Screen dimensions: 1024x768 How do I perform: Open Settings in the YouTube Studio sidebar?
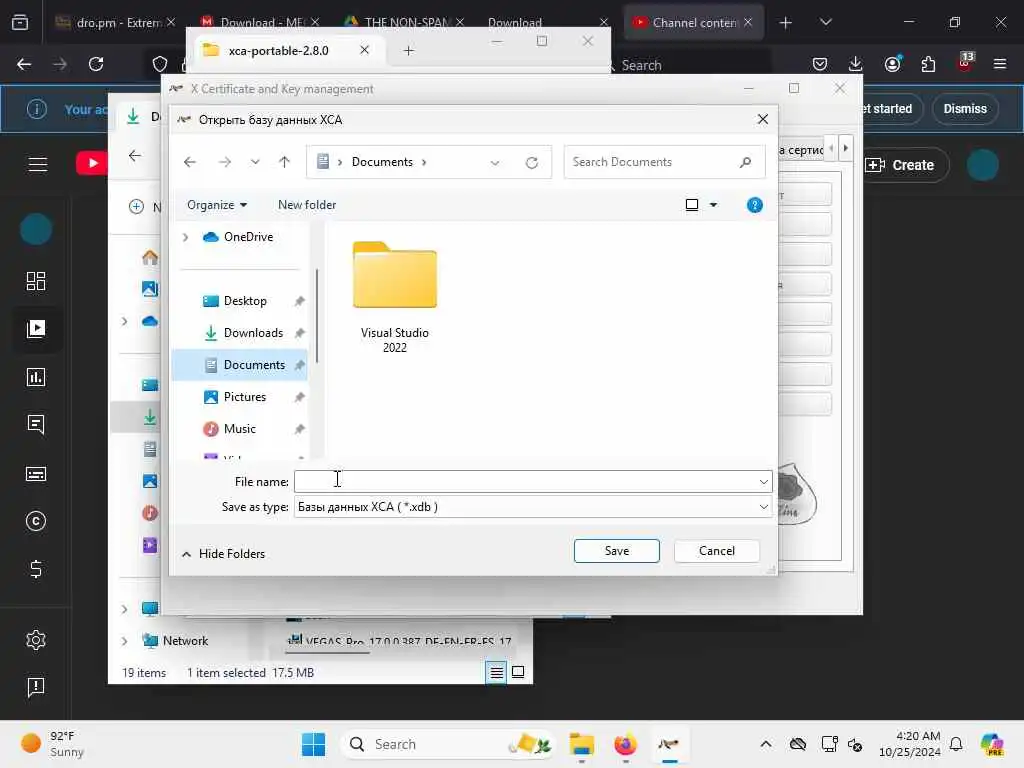coord(36,640)
